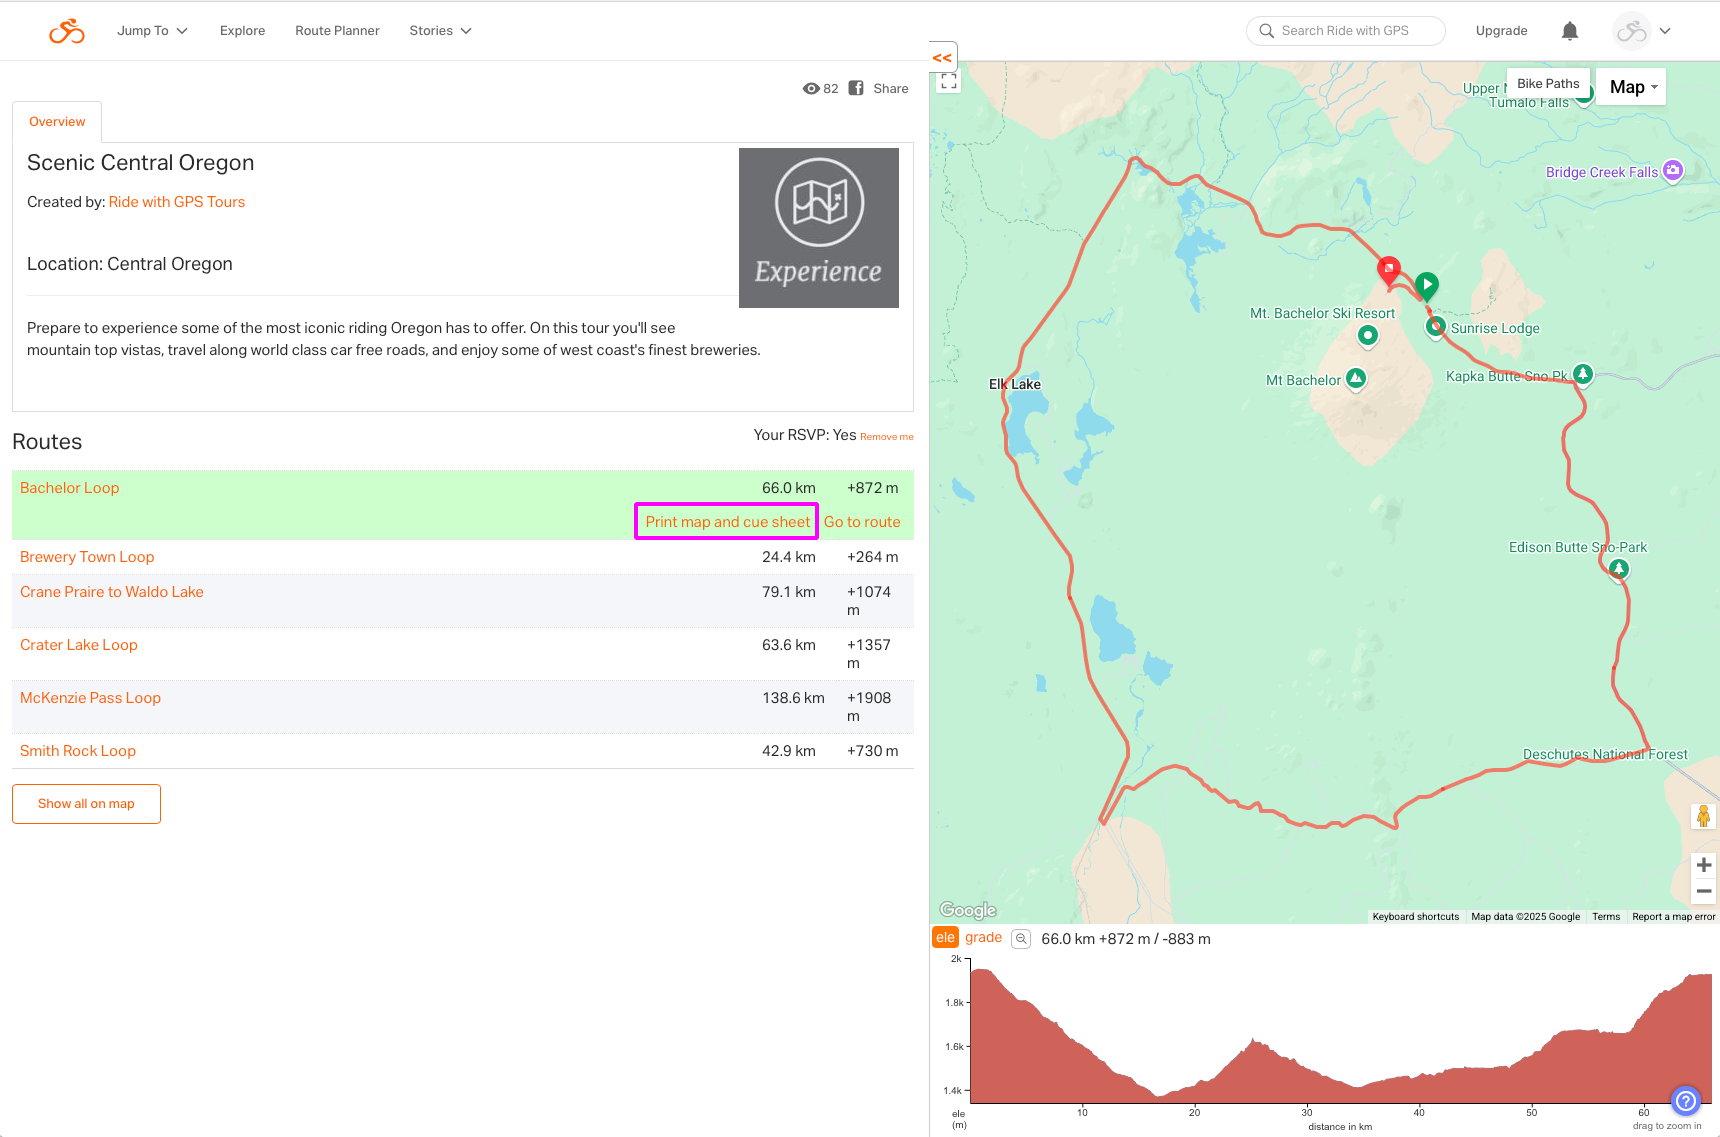
Task: Expand the Stories dropdown menu
Action: (x=440, y=31)
